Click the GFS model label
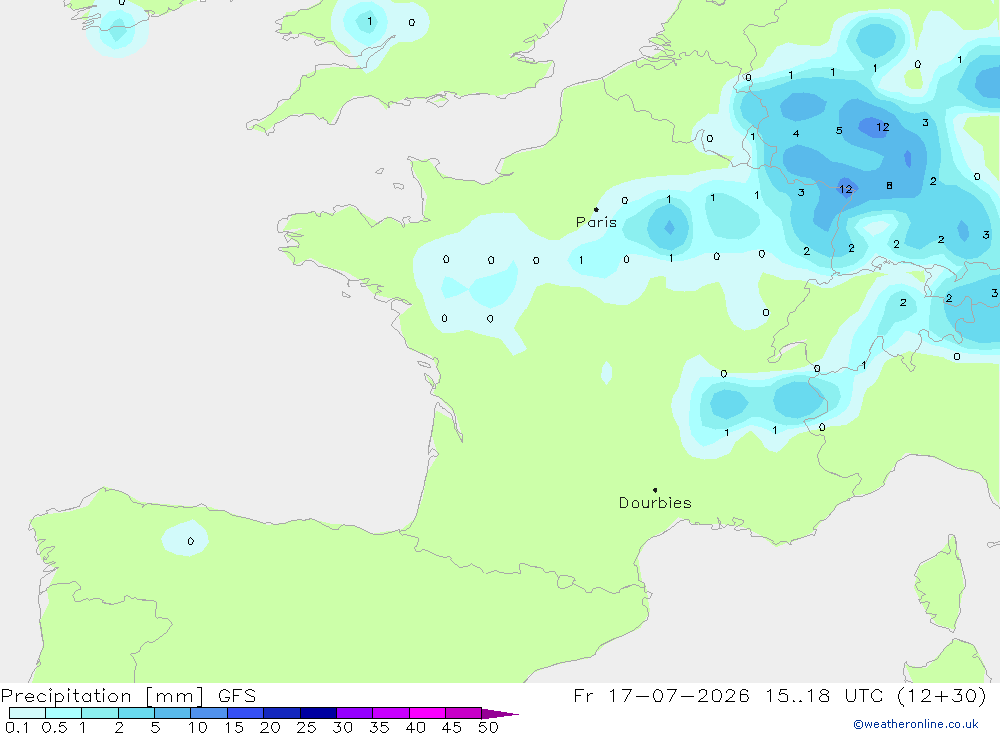Image resolution: width=1000 pixels, height=733 pixels. [237, 696]
